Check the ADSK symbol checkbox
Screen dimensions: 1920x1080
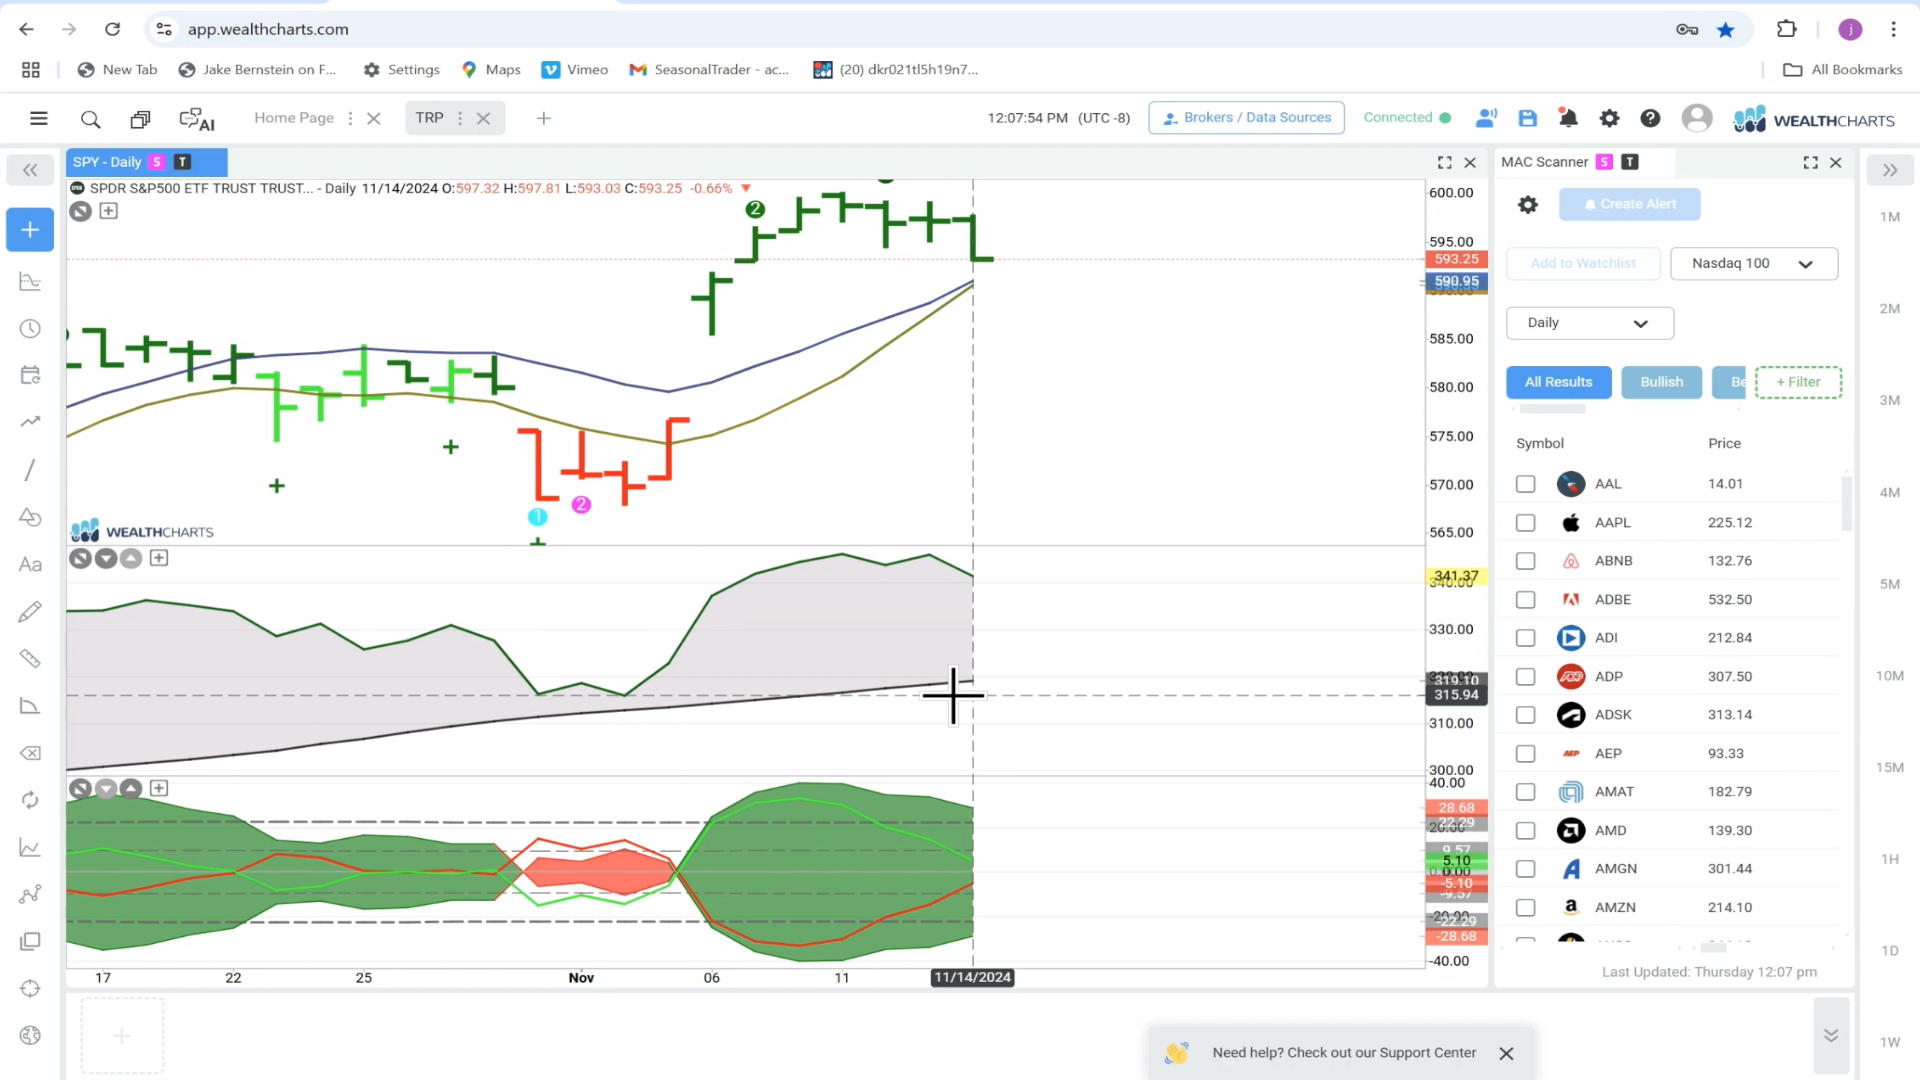[1525, 715]
